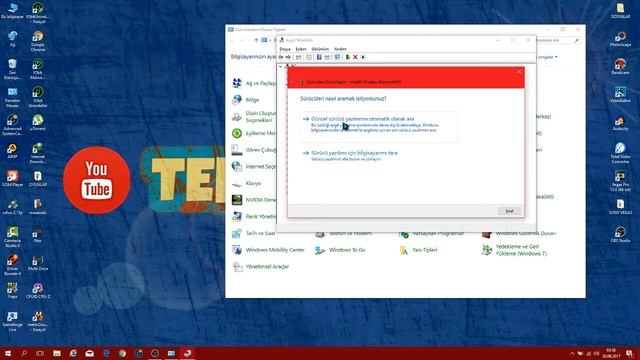Viewport: 640px width, 360px height.
Task: Open the GOM Player desktop shortcut
Action: tap(12, 178)
